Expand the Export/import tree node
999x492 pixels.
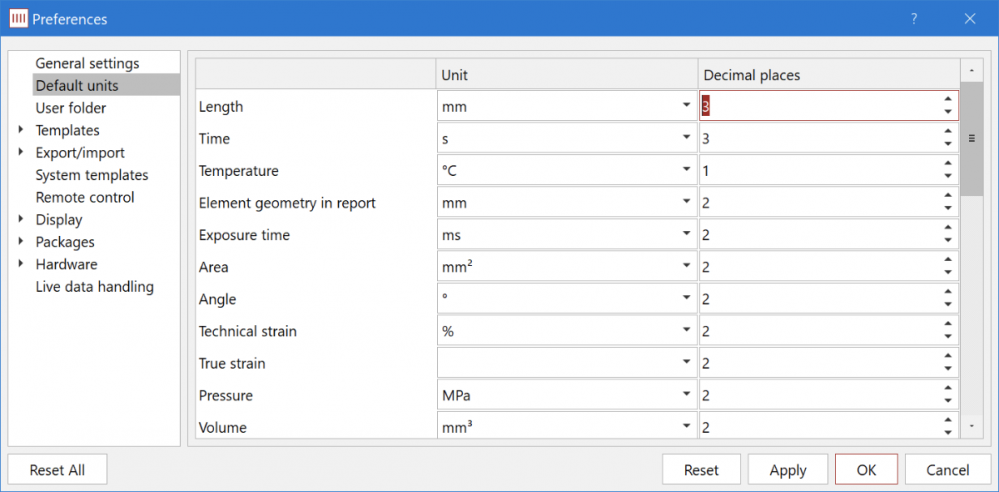pyautogui.click(x=20, y=152)
